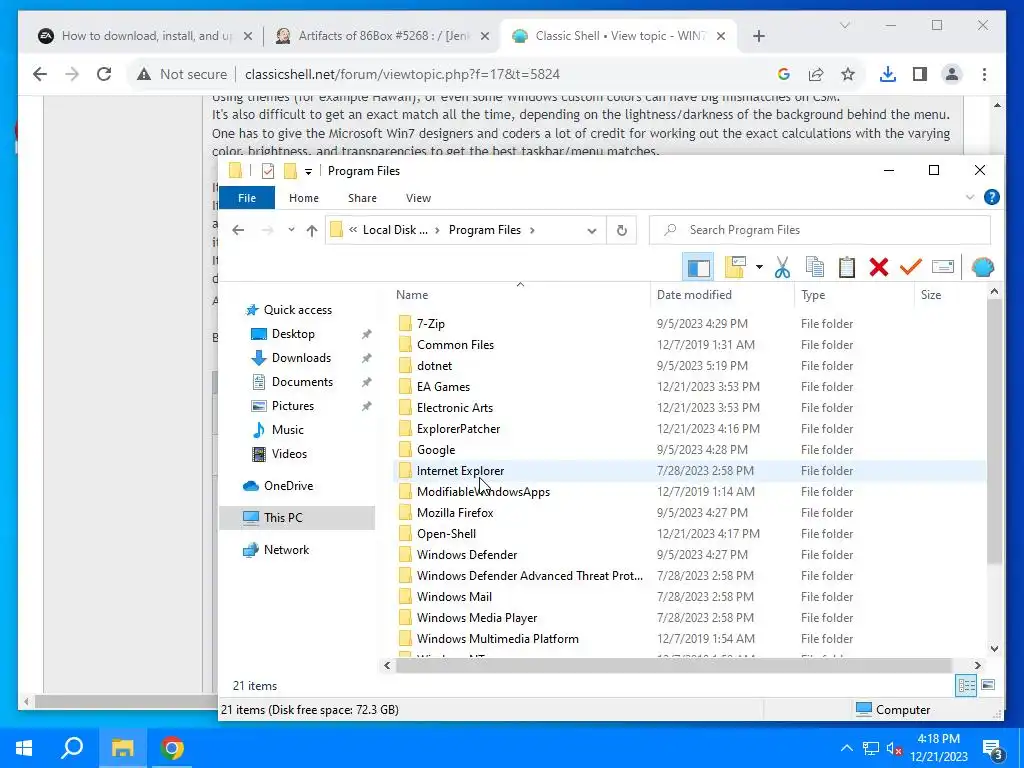The width and height of the screenshot is (1024, 768).
Task: Open taskbar Search magnifier
Action: pyautogui.click(x=72, y=748)
